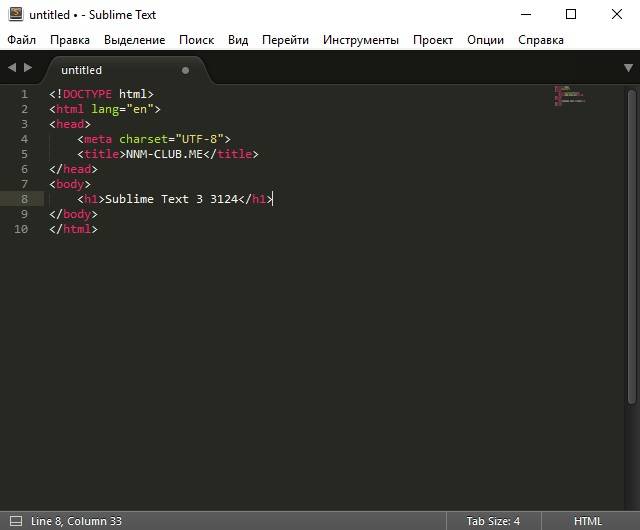The image size is (640, 530).
Task: Toggle the side bar panel switcher icon
Action: click(x=16, y=521)
